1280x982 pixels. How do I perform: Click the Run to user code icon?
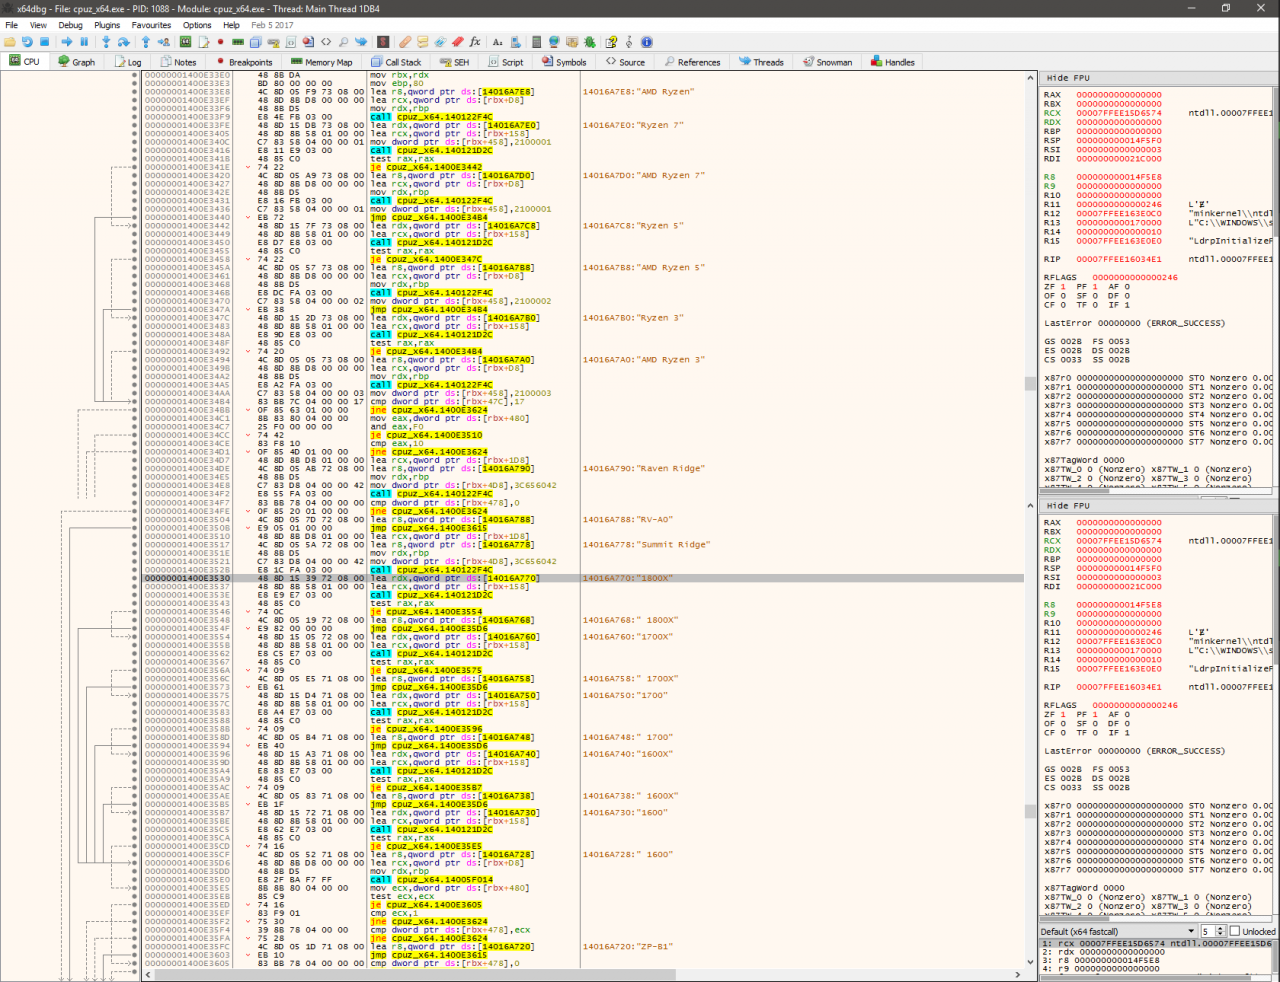pyautogui.click(x=164, y=42)
